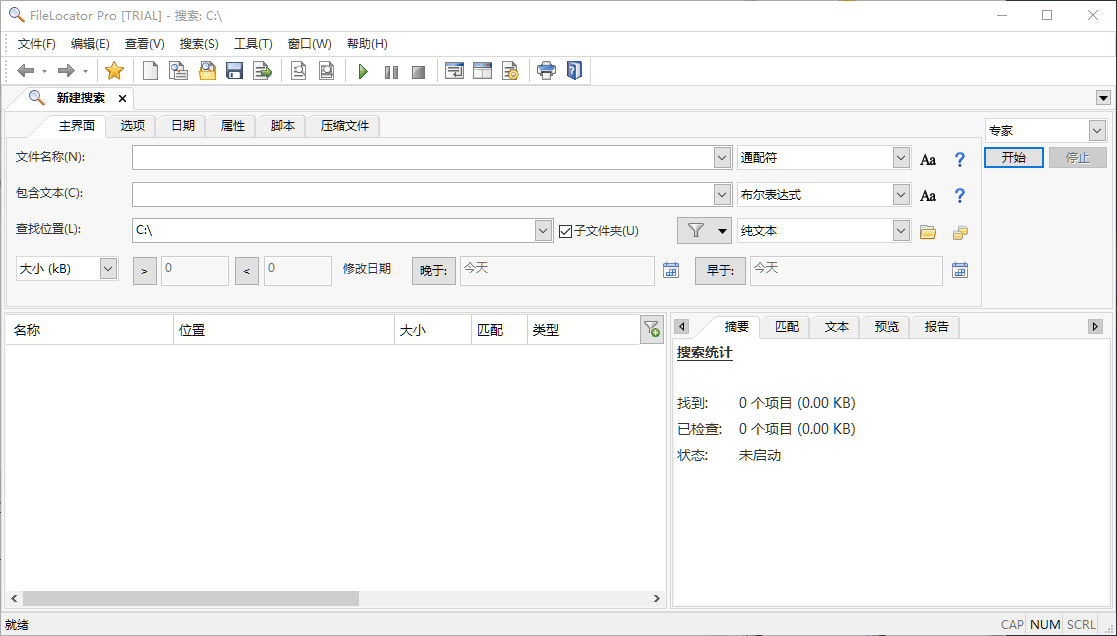Open the 通配符 dropdown

click(x=901, y=157)
